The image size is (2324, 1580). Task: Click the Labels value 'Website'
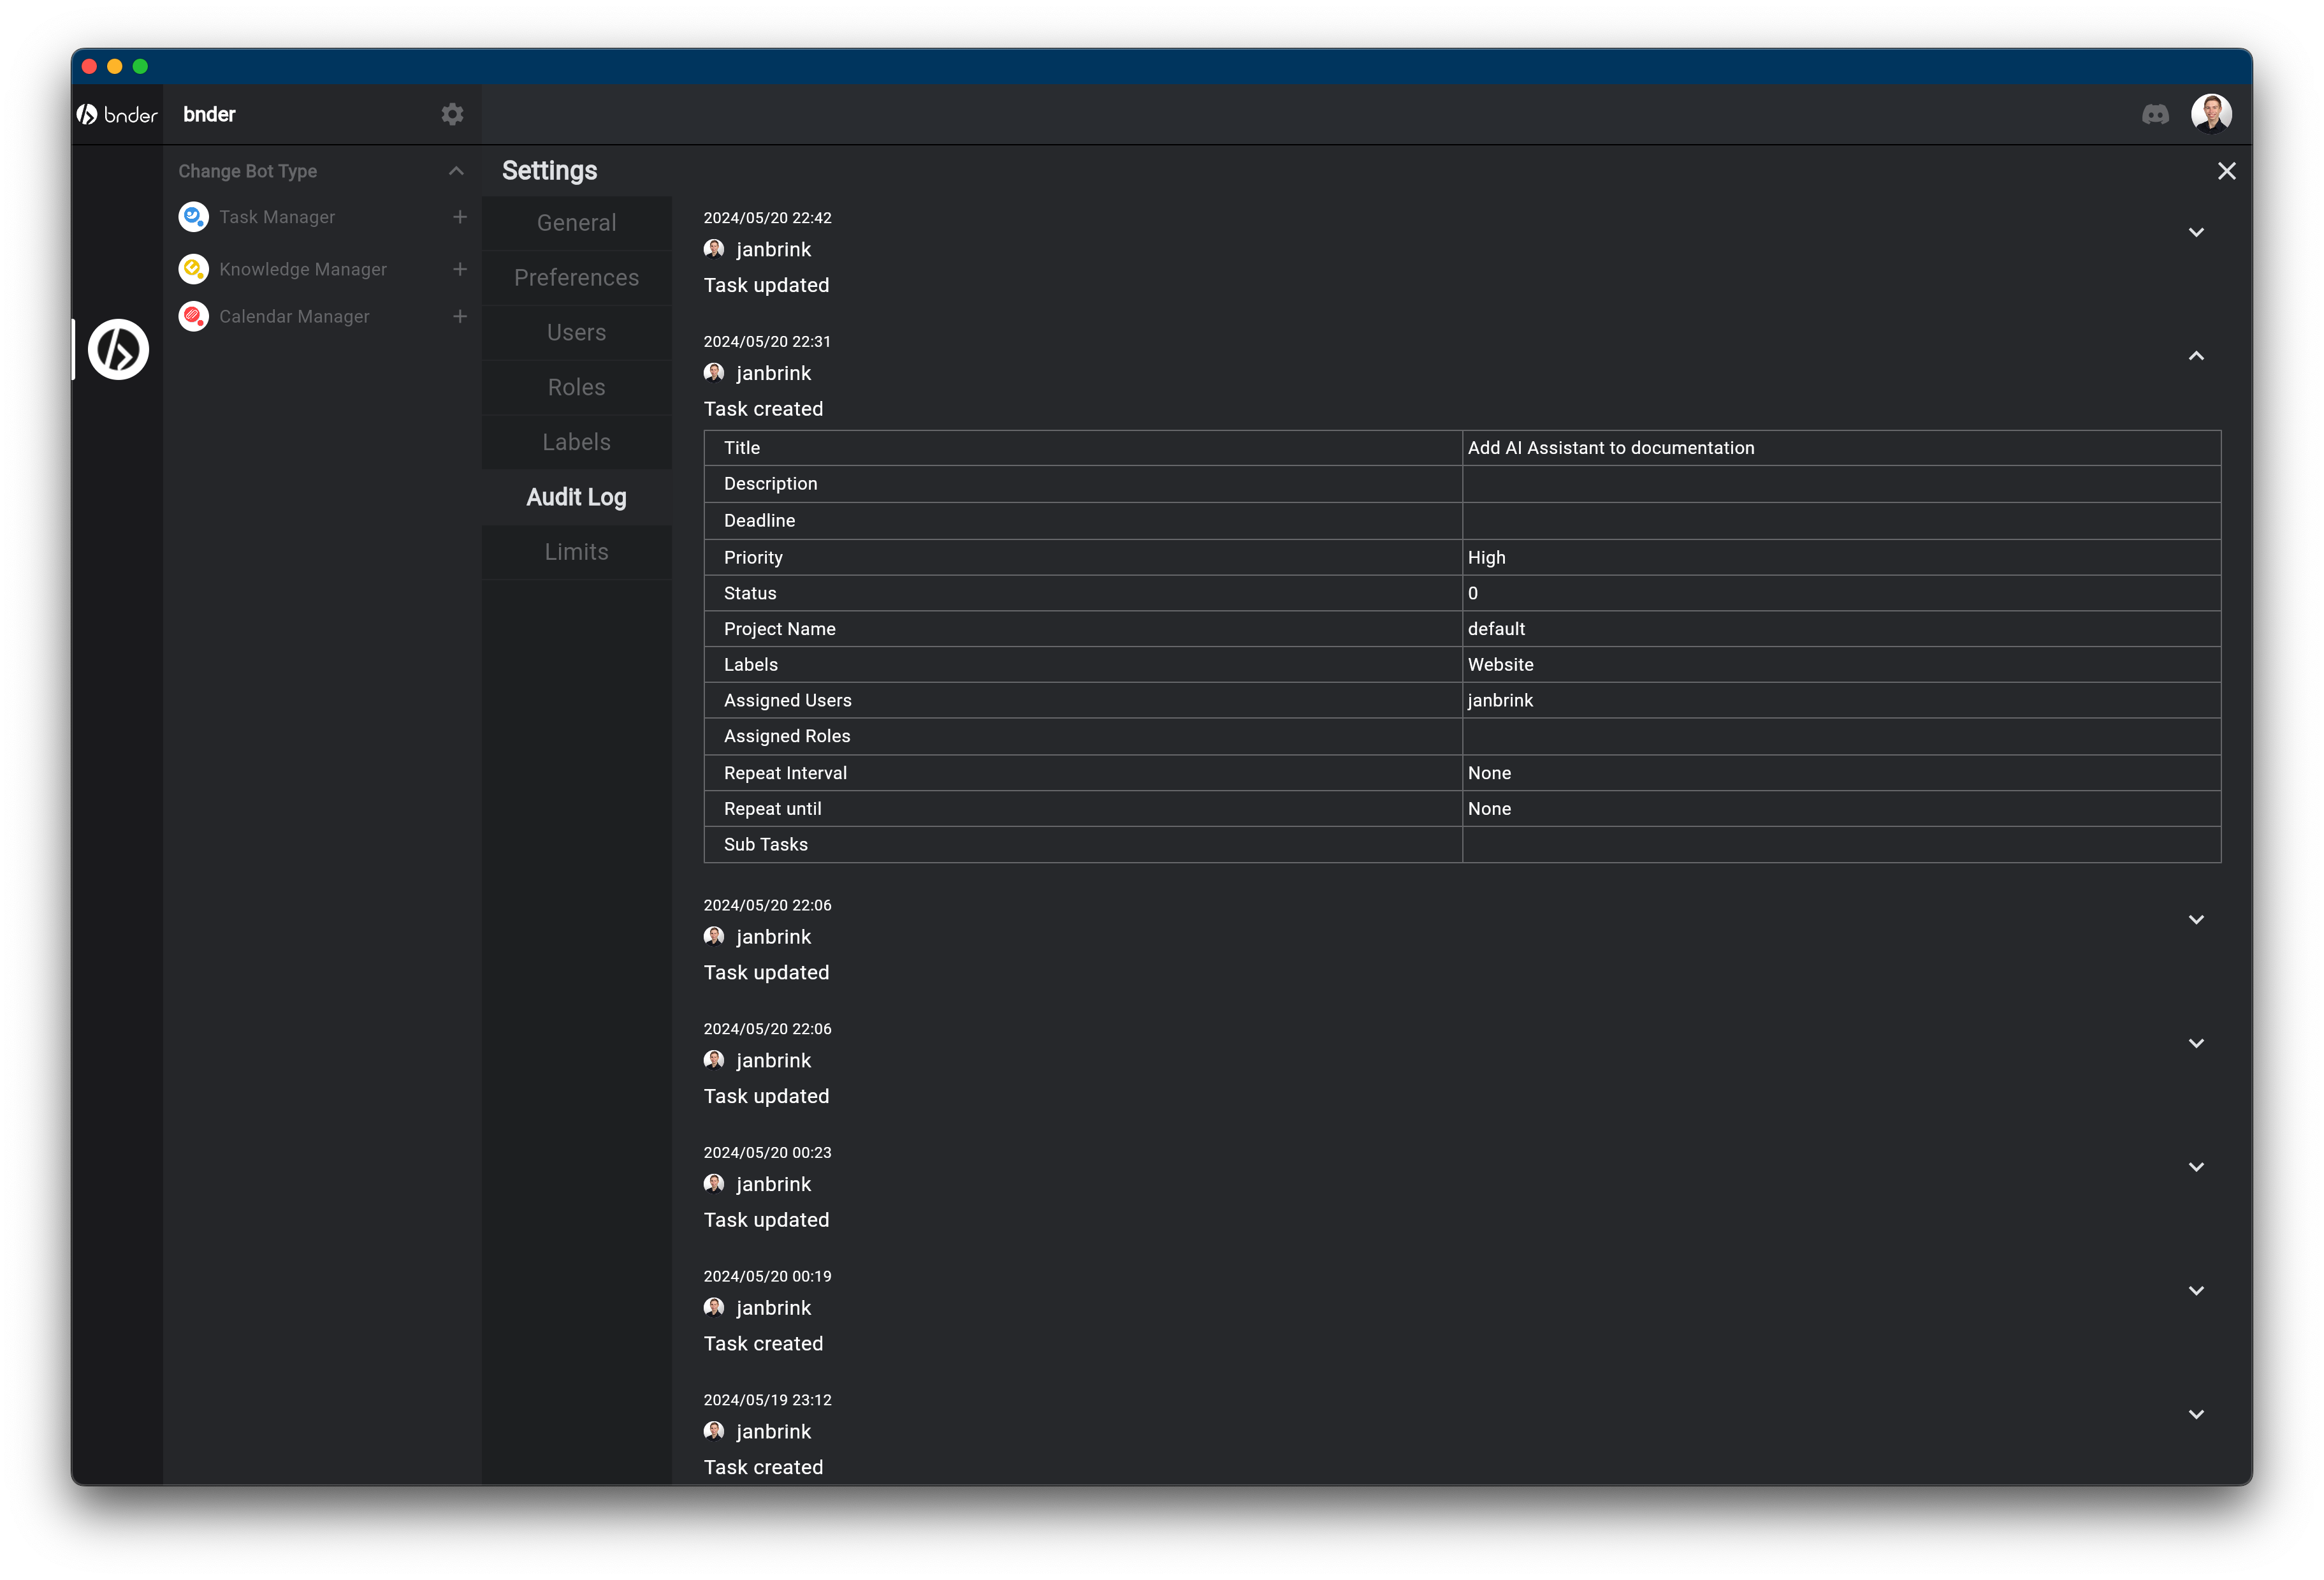(x=1500, y=665)
